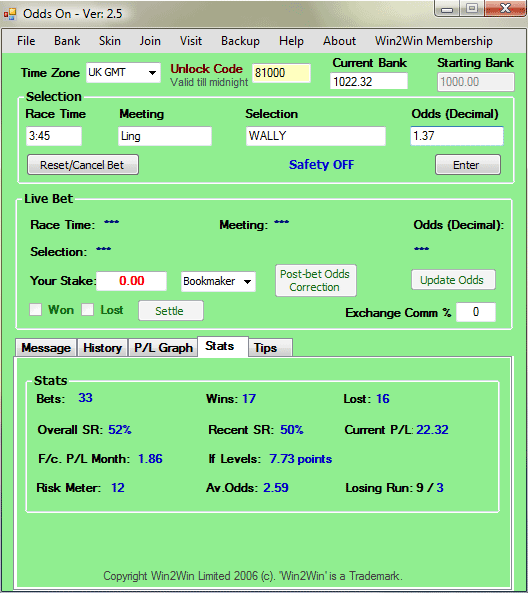Click Post-bet Odds Correction button
Image resolution: width=528 pixels, height=593 pixels.
pyautogui.click(x=316, y=281)
